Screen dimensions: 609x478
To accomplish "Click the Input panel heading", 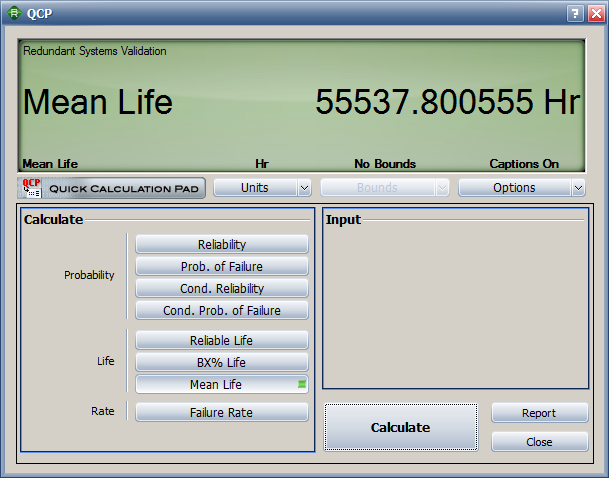I will point(343,220).
